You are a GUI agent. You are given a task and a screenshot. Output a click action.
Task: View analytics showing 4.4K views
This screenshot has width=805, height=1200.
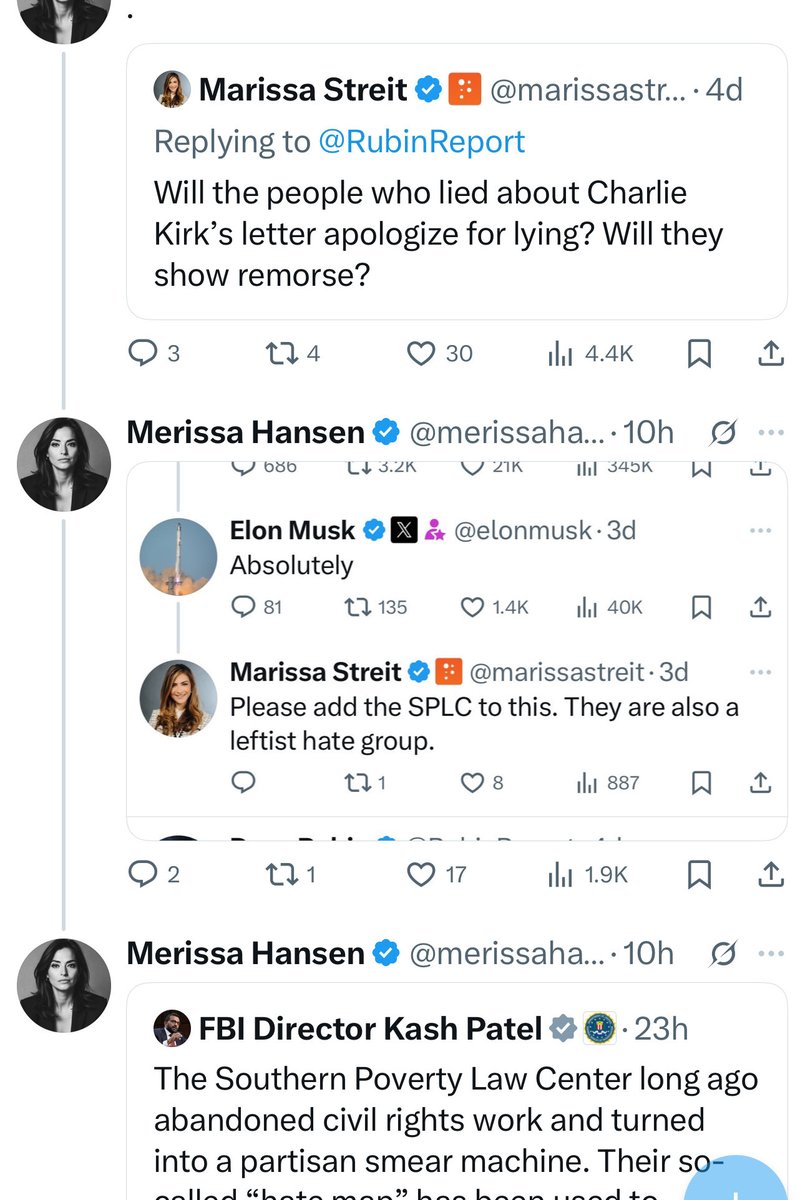pyautogui.click(x=590, y=353)
